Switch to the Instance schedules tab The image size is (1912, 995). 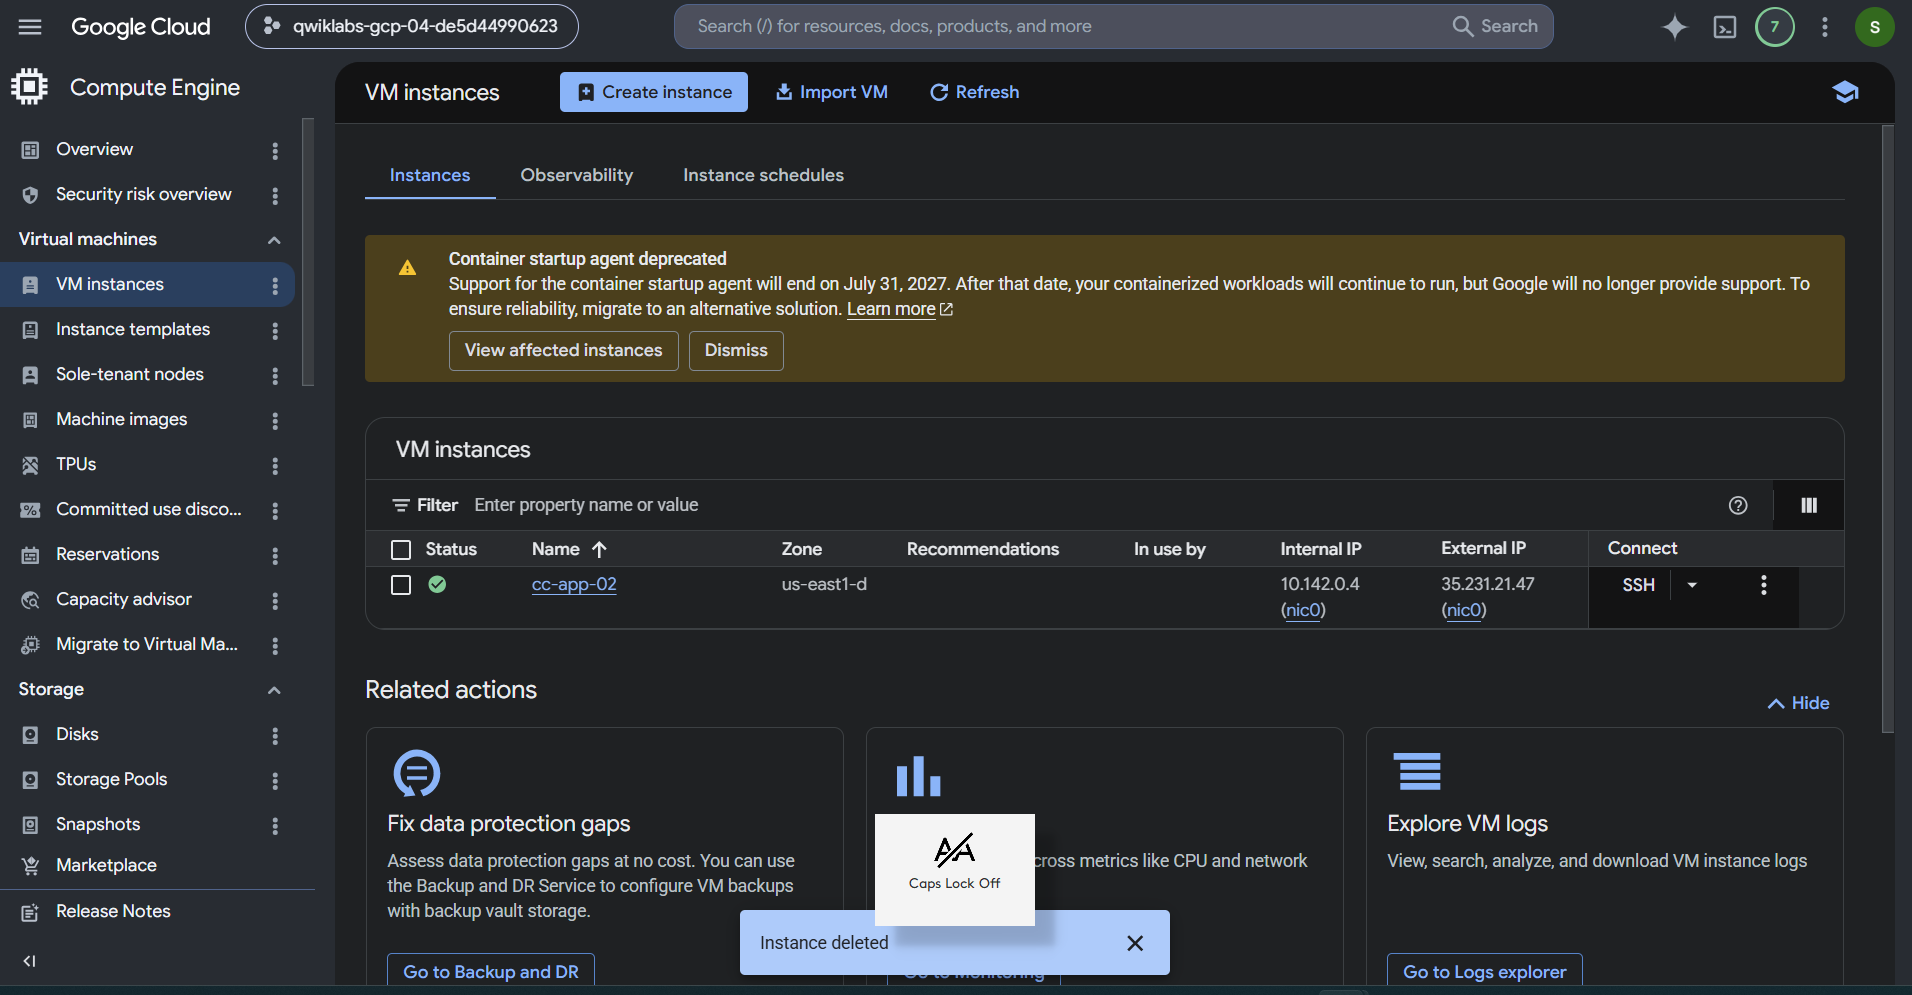pyautogui.click(x=764, y=175)
